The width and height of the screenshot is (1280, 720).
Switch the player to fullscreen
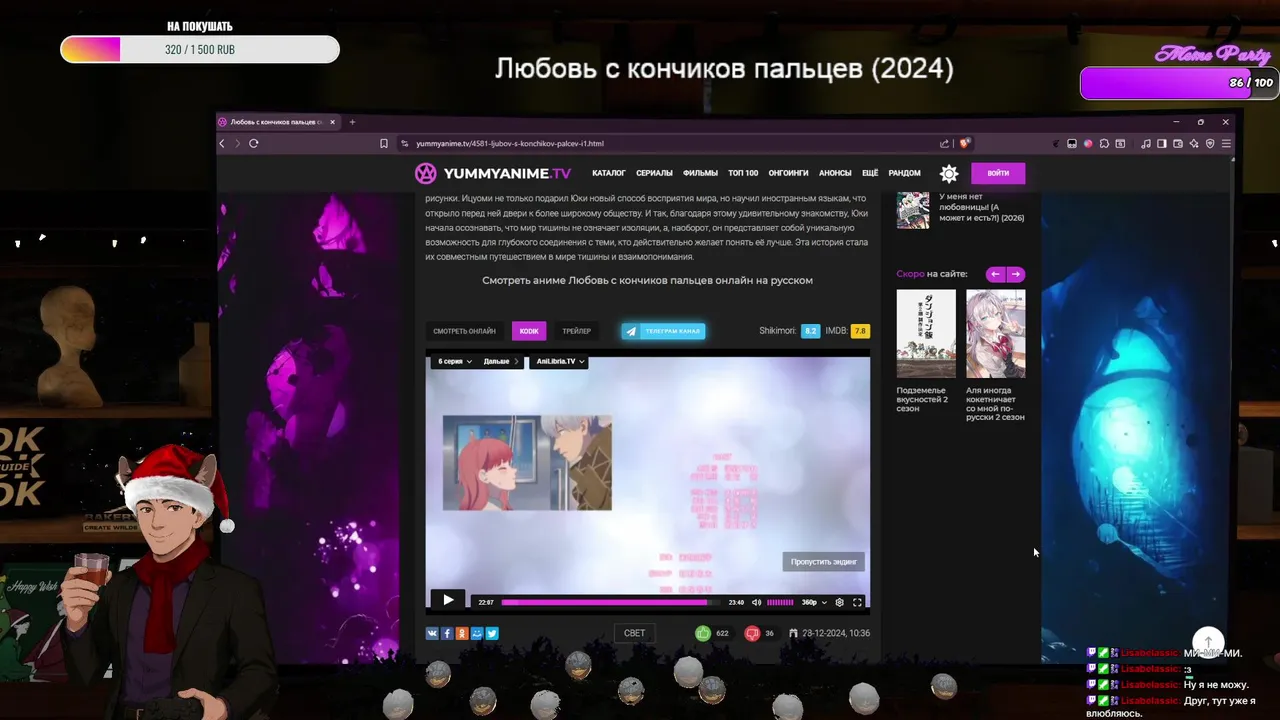pos(857,602)
